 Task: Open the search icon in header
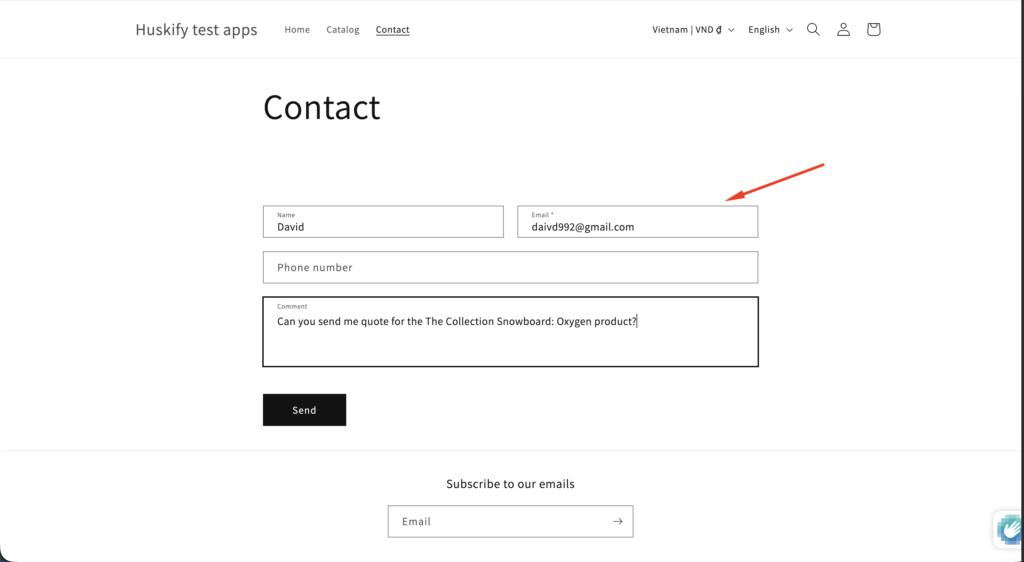pos(813,30)
